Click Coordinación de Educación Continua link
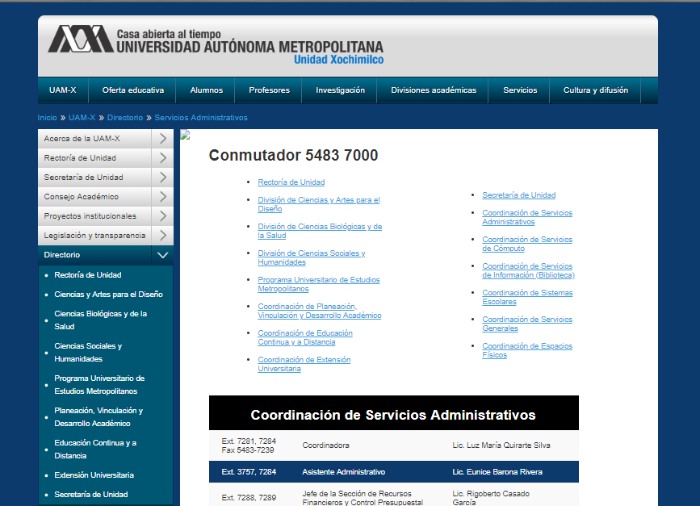Viewport: 700px width, 506px height. (x=305, y=338)
